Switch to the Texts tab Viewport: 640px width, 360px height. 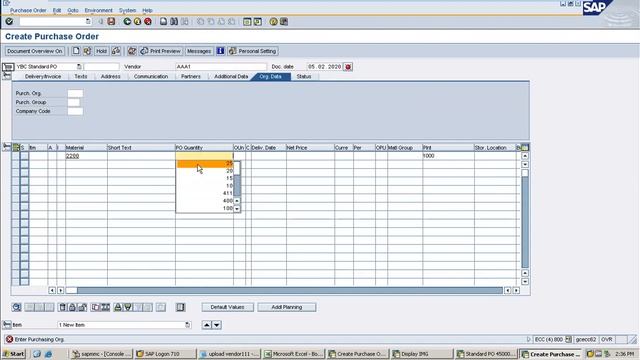[x=81, y=76]
